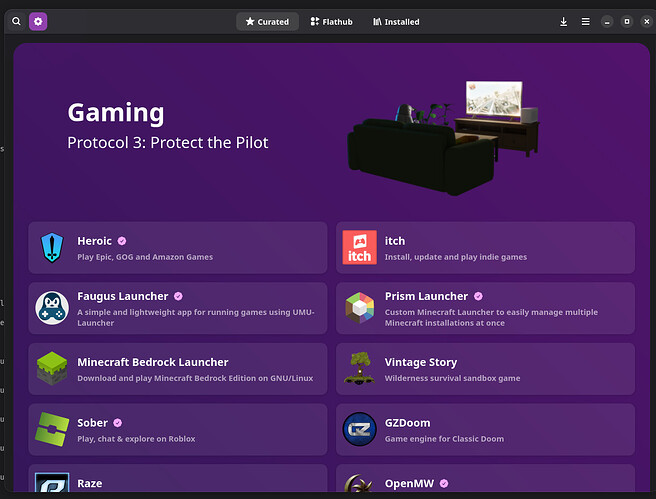Click the Faugus Launcher verified badge

click(178, 296)
